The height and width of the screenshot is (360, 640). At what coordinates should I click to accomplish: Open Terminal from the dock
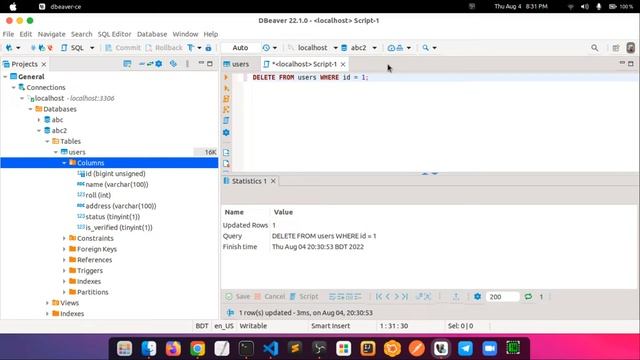tap(246, 349)
